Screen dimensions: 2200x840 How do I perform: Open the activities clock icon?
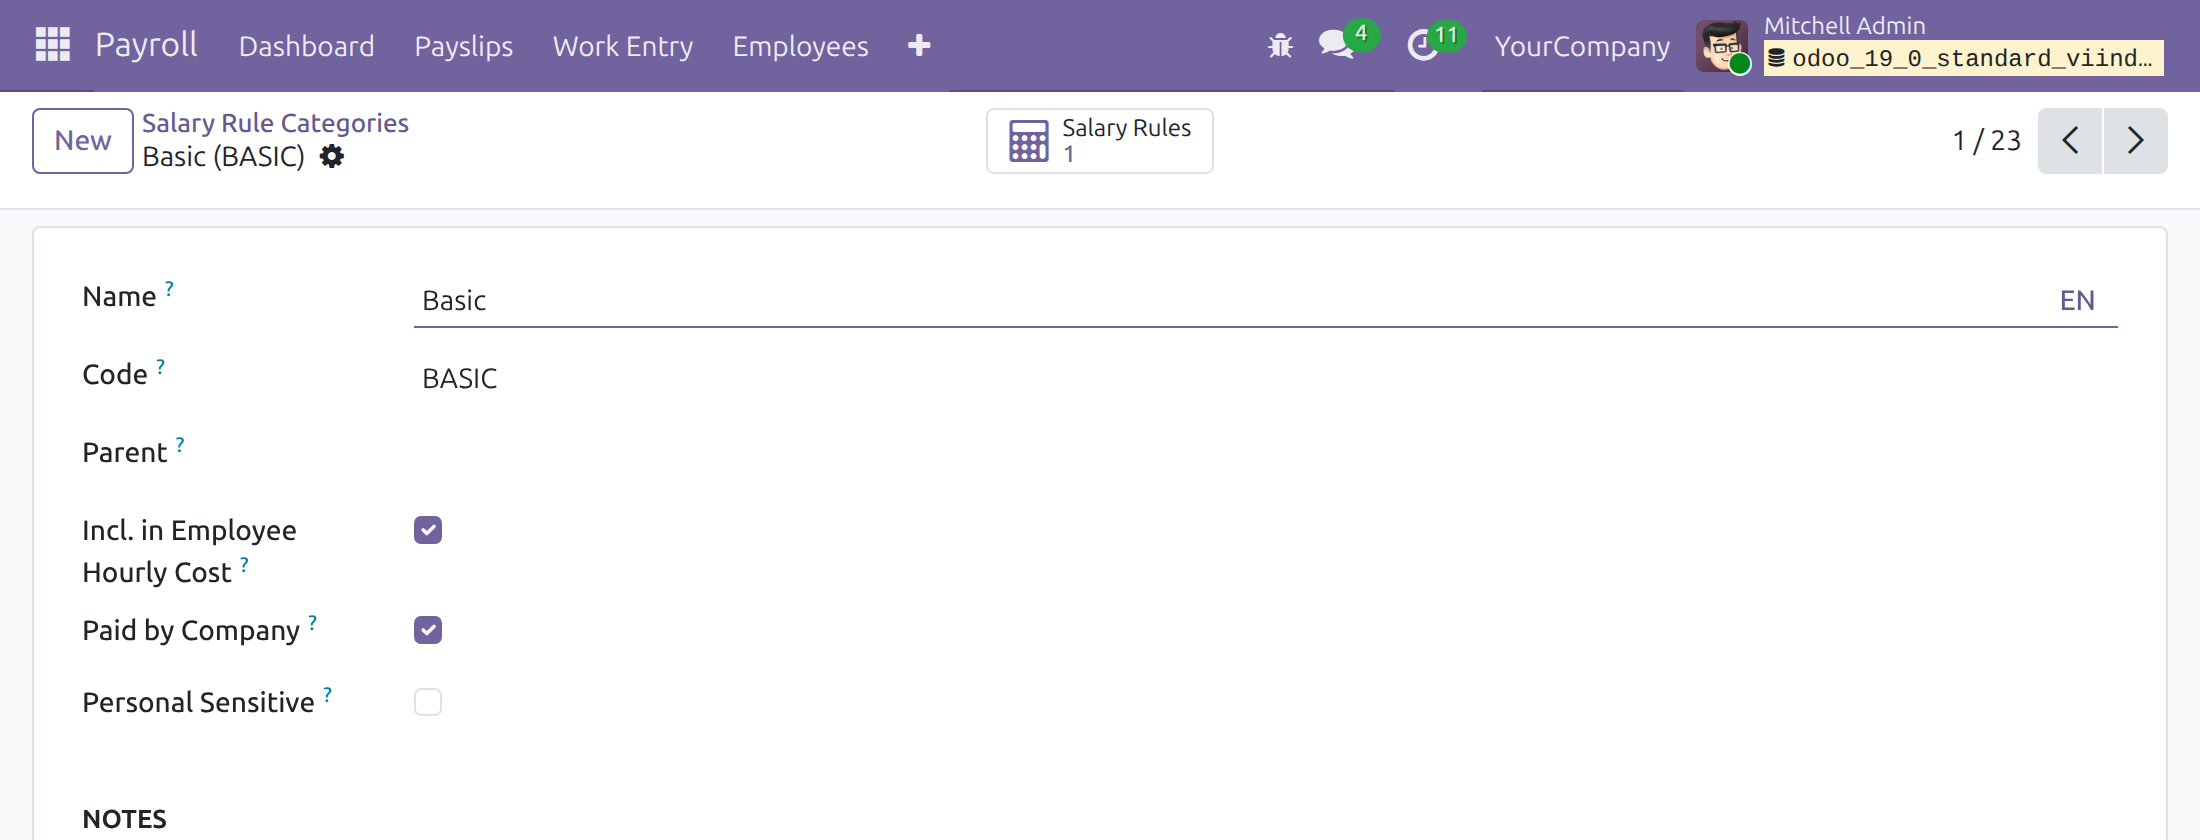pos(1422,46)
